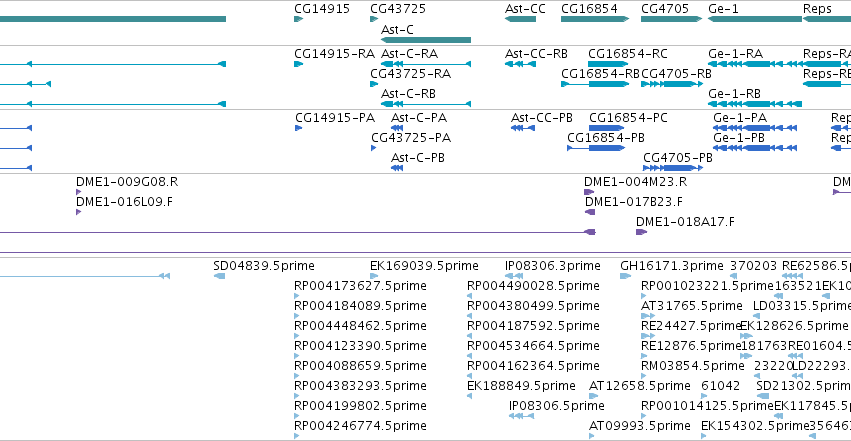Click EST feature 61042
The image size is (851, 441).
(x=721, y=386)
